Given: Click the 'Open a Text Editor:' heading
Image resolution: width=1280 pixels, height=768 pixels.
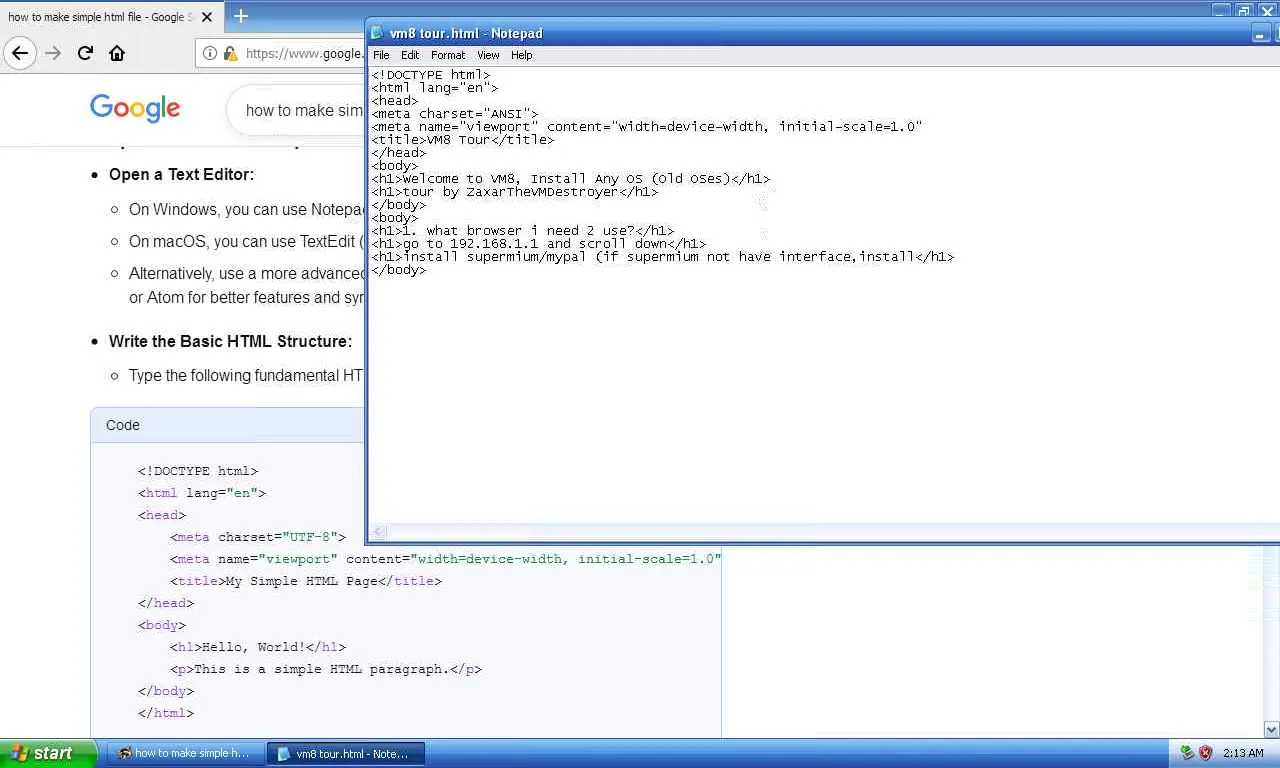Looking at the screenshot, I should pyautogui.click(x=181, y=174).
